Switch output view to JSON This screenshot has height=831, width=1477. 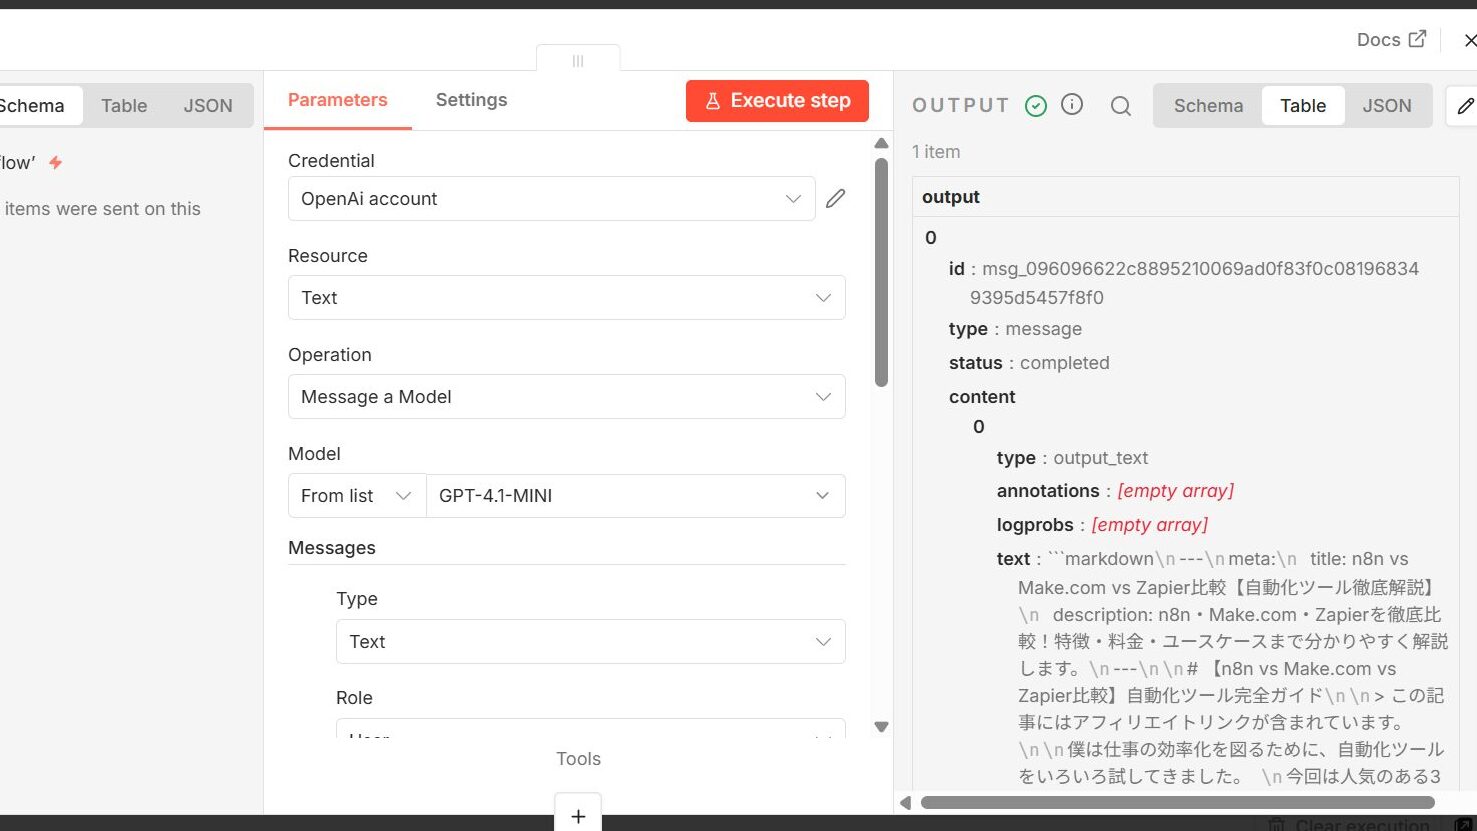[1386, 106]
